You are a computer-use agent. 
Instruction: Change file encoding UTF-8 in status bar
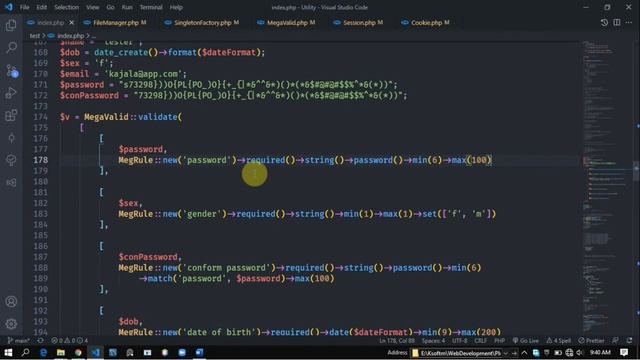[x=460, y=340]
